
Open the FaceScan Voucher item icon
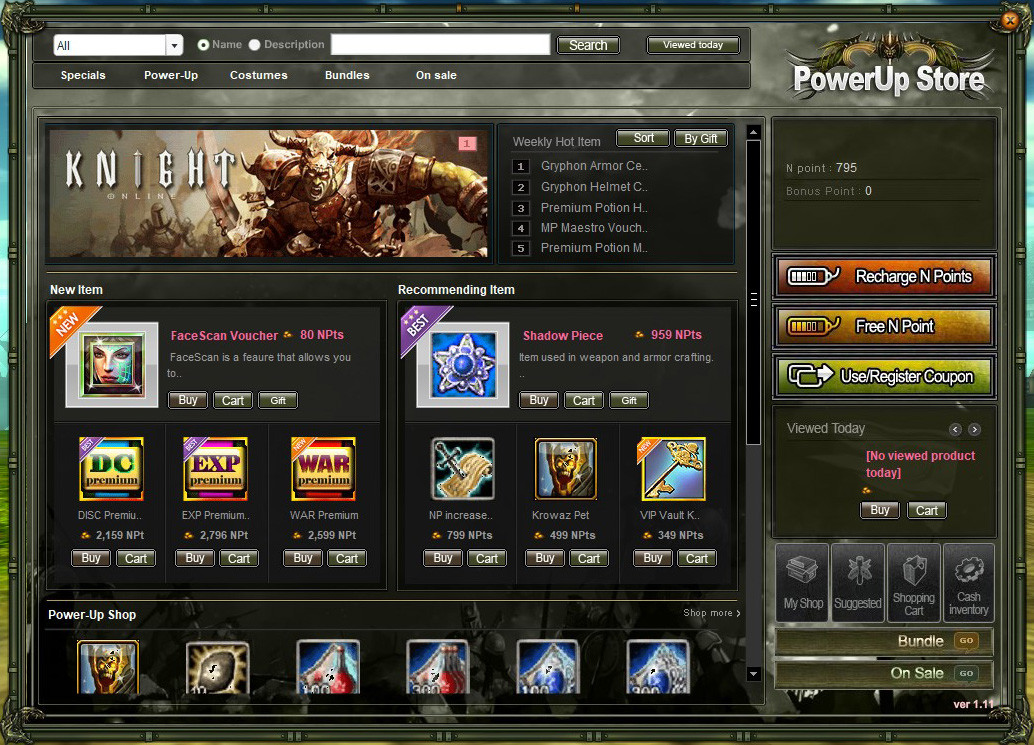point(112,365)
